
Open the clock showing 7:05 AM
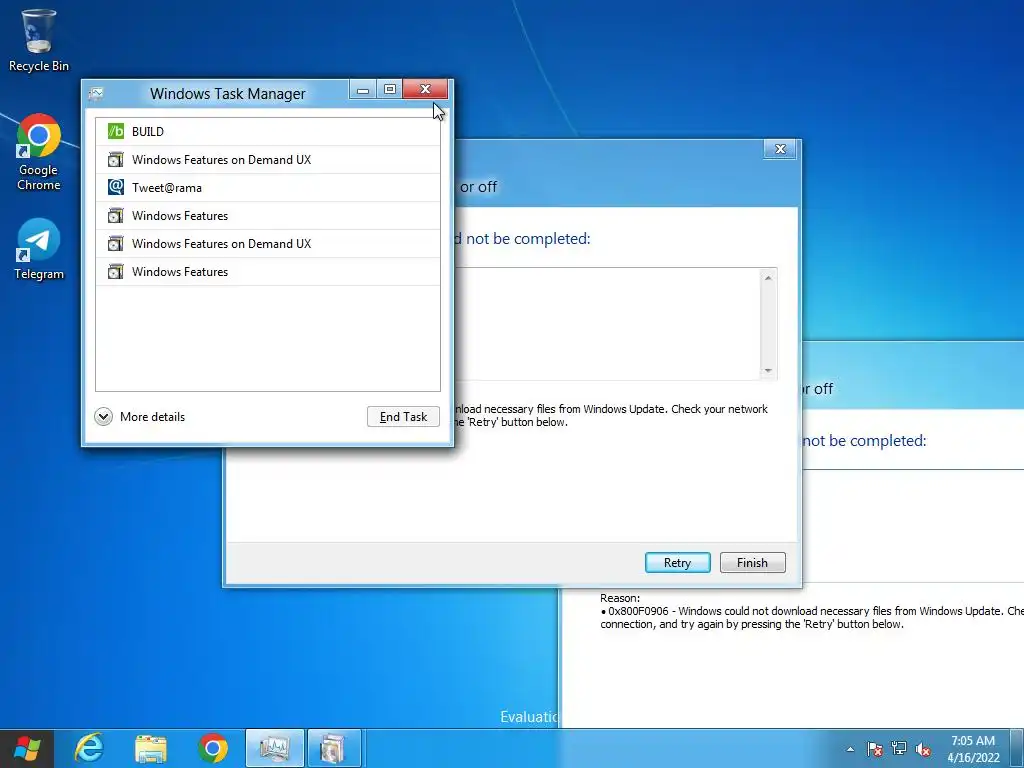point(973,749)
